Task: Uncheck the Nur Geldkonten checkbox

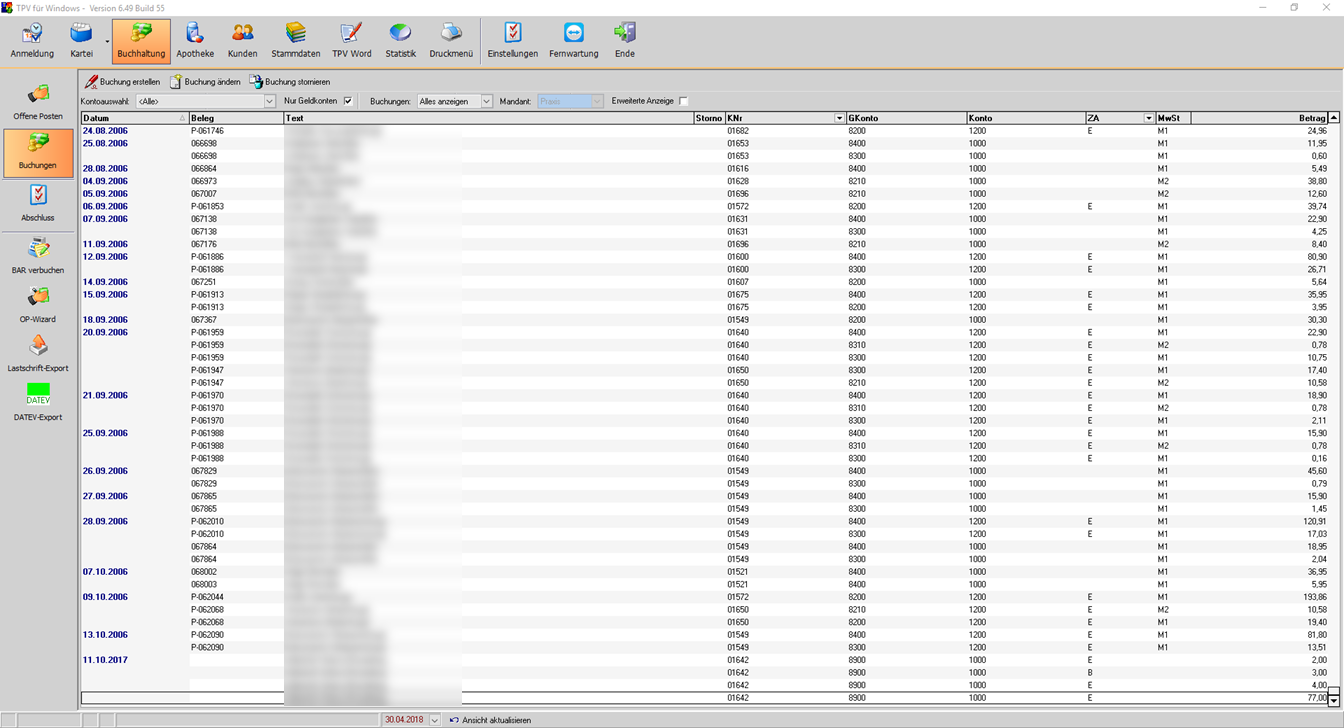Action: pos(348,101)
